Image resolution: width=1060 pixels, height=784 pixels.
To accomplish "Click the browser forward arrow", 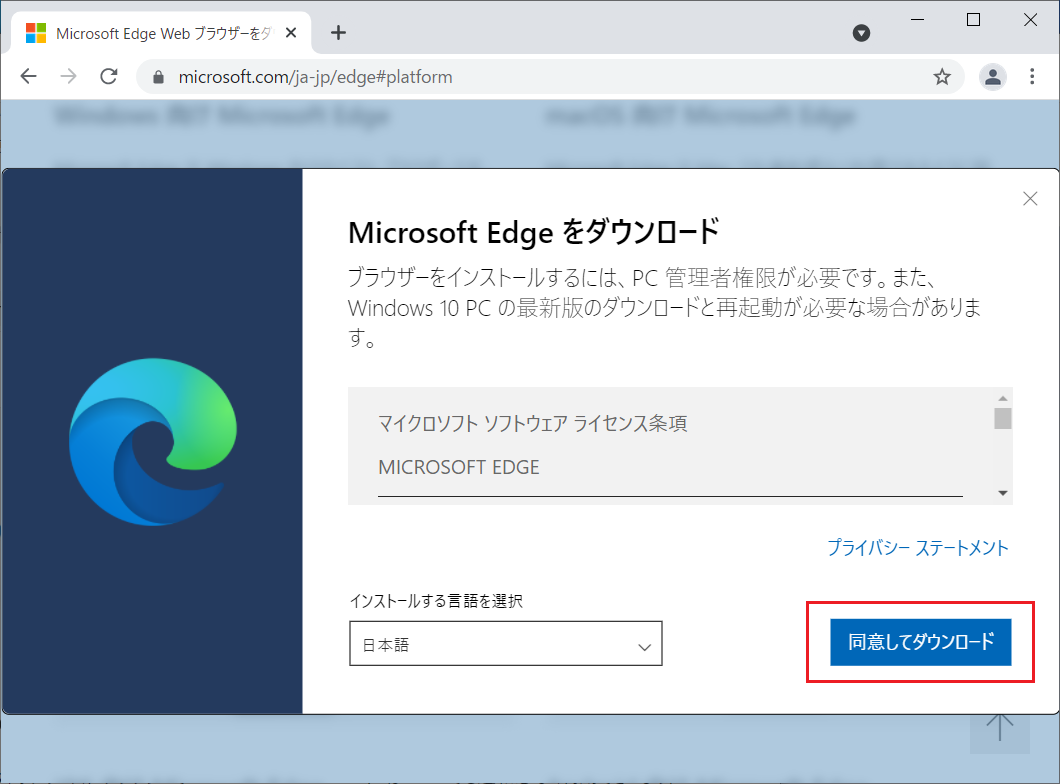I will (68, 76).
